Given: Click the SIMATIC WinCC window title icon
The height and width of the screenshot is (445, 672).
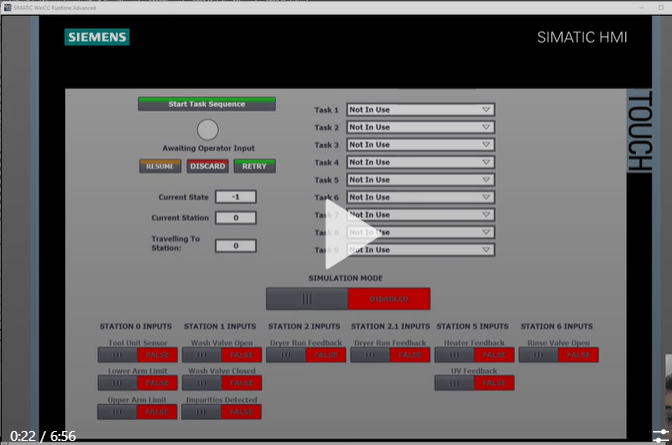Looking at the screenshot, I should (x=6, y=6).
